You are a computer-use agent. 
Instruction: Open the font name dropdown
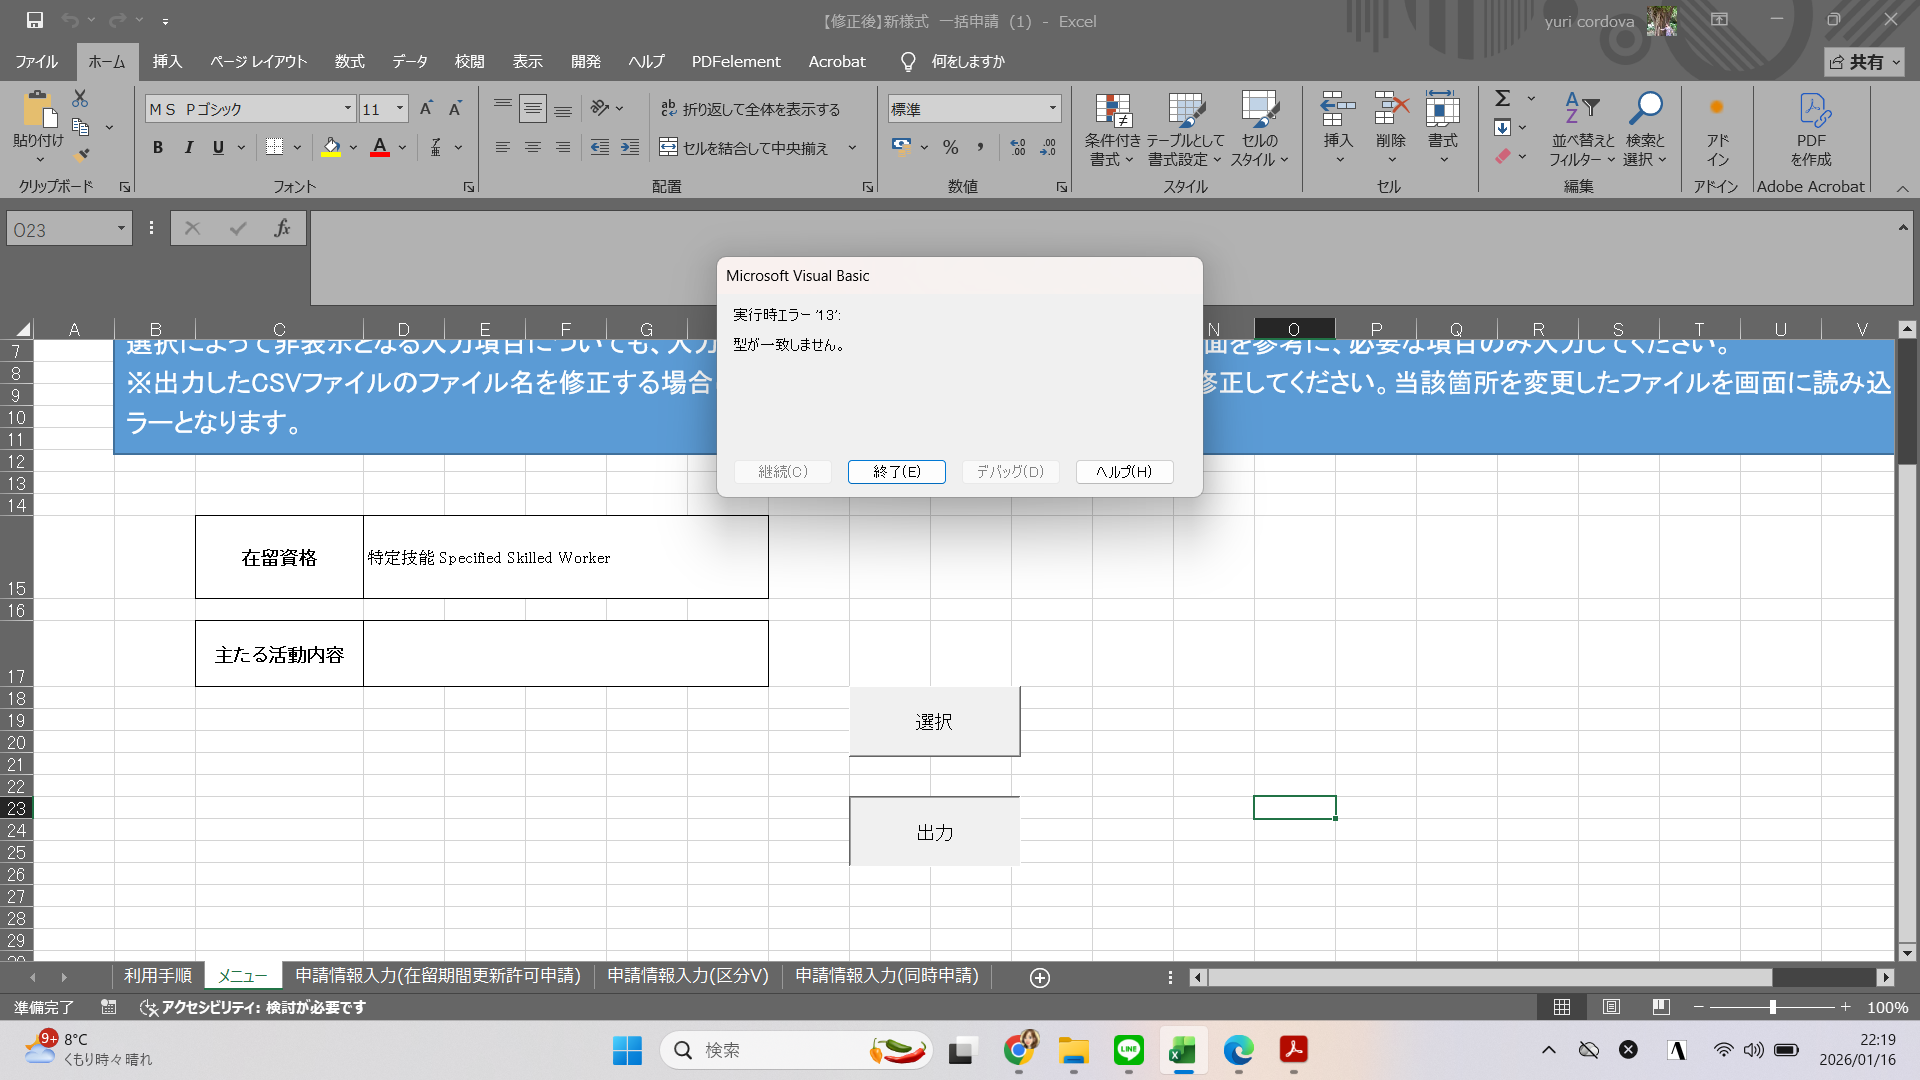(348, 109)
